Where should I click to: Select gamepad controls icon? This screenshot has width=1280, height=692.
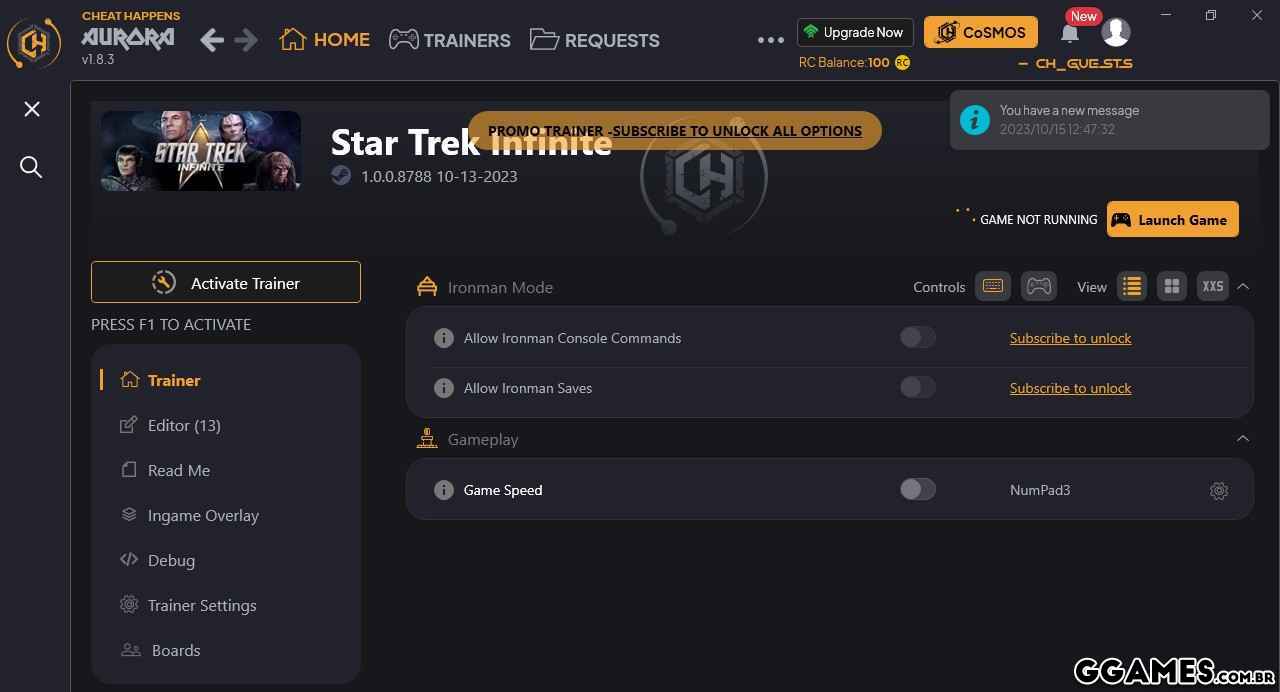coord(1039,286)
